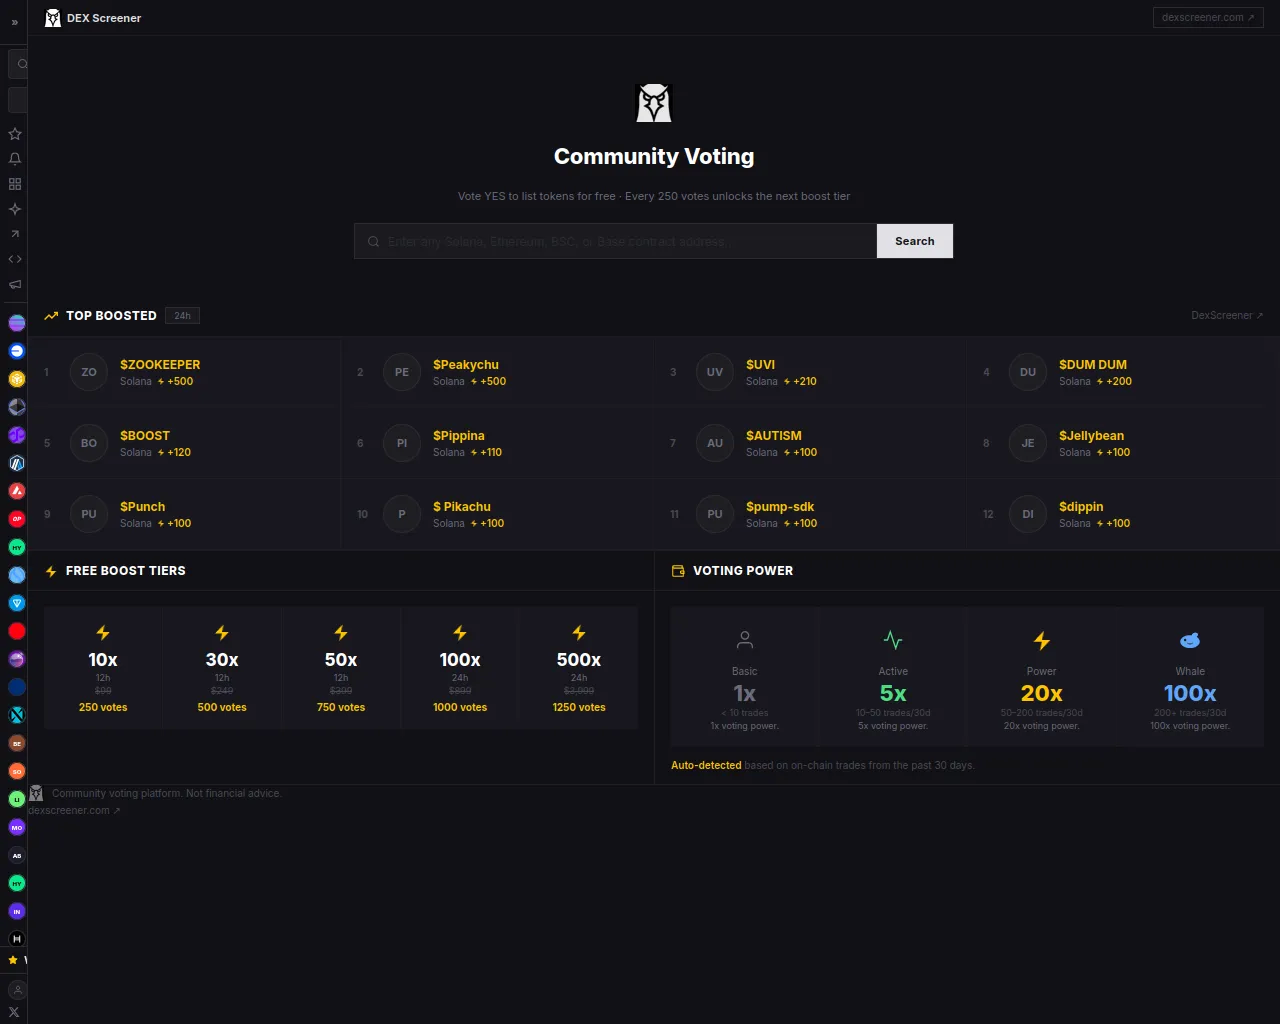1280x1024 pixels.
Task: Open the user profile icon in sidebar
Action: click(17, 990)
